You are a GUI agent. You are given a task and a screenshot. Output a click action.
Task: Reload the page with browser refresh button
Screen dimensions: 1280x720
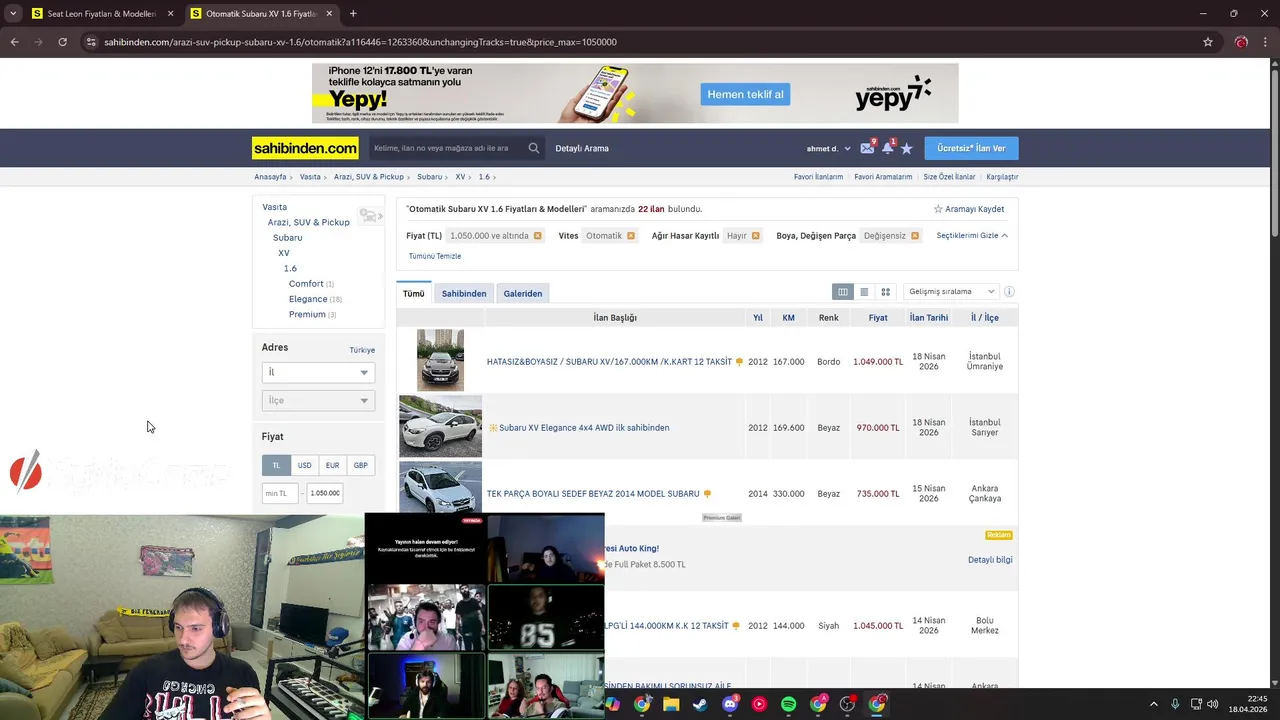click(62, 42)
